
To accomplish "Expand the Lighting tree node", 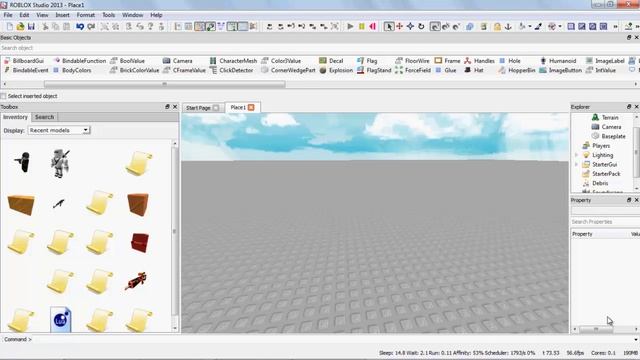I will [x=576, y=155].
